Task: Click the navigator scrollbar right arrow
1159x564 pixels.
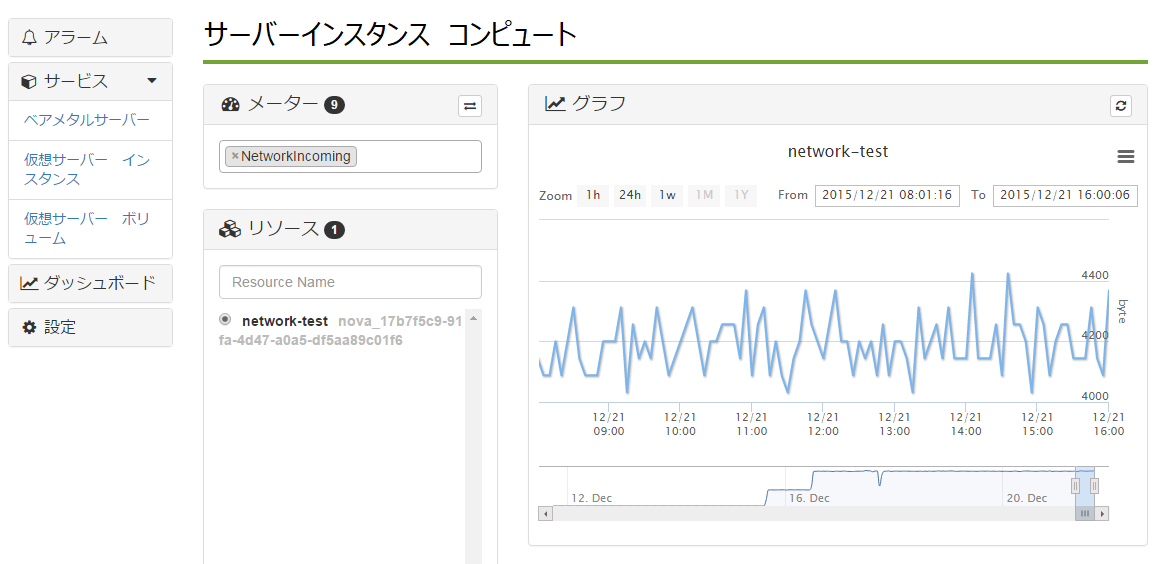Action: coord(1102,513)
